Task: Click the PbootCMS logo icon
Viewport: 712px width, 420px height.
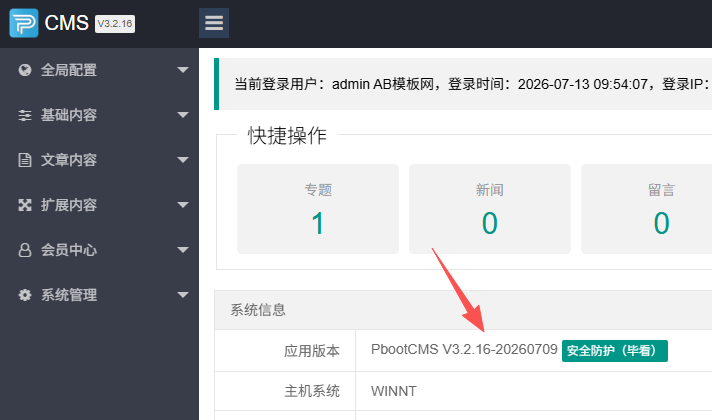Action: (x=24, y=23)
